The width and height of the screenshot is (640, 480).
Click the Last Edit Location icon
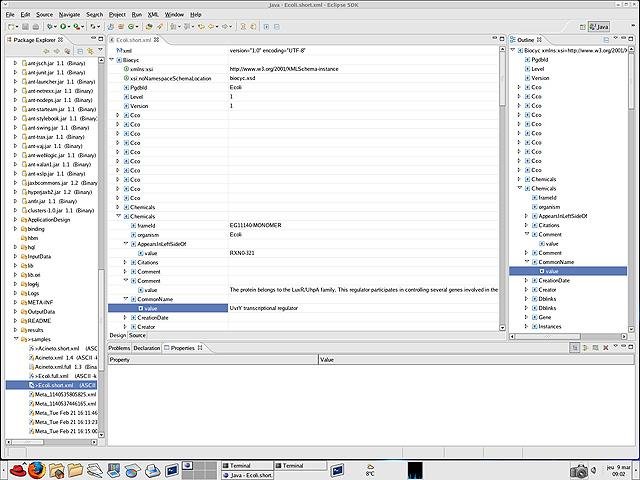pos(201,27)
